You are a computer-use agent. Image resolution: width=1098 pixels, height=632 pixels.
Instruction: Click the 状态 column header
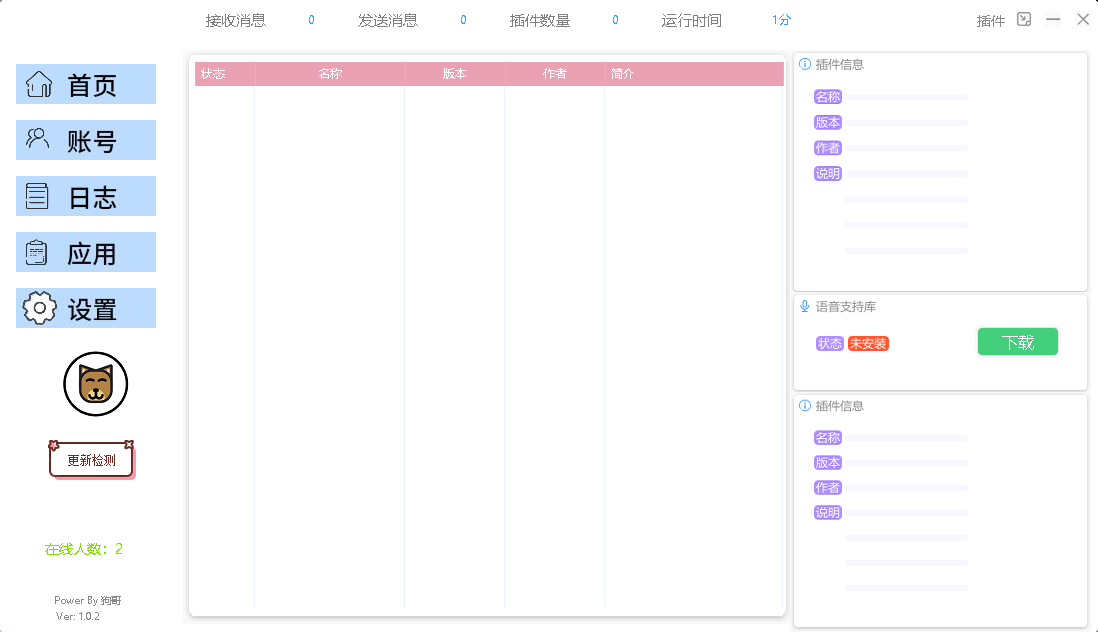(x=213, y=74)
